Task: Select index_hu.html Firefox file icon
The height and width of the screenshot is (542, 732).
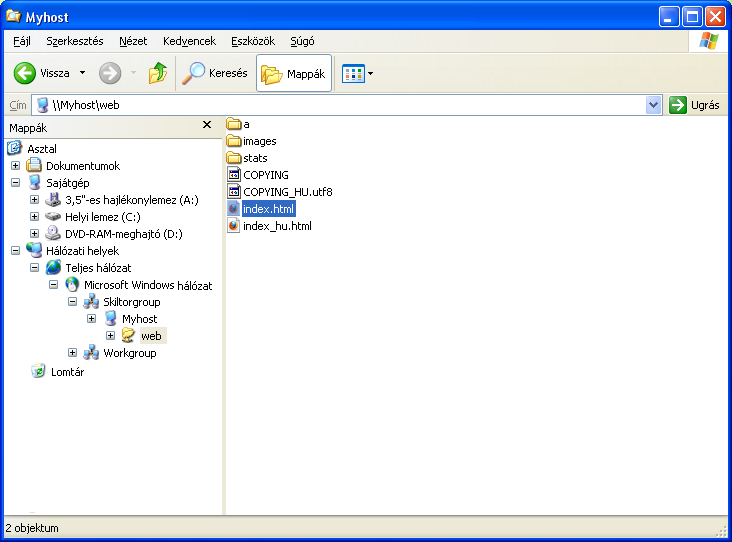Action: click(233, 225)
